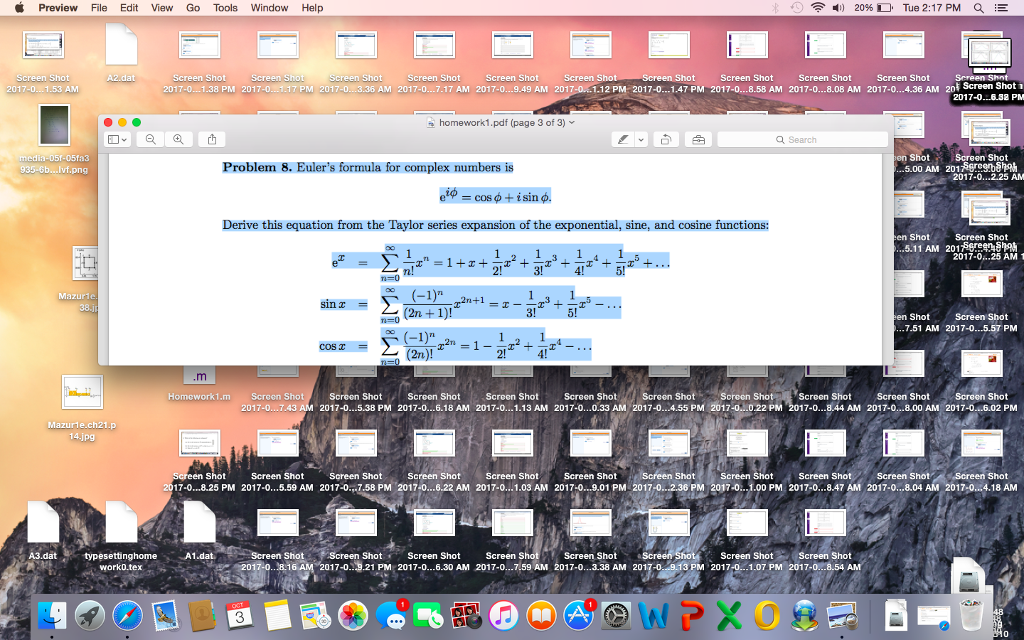1024x640 pixels.
Task: Show the Markup toolbar via the toolbox icon
Action: 699,139
